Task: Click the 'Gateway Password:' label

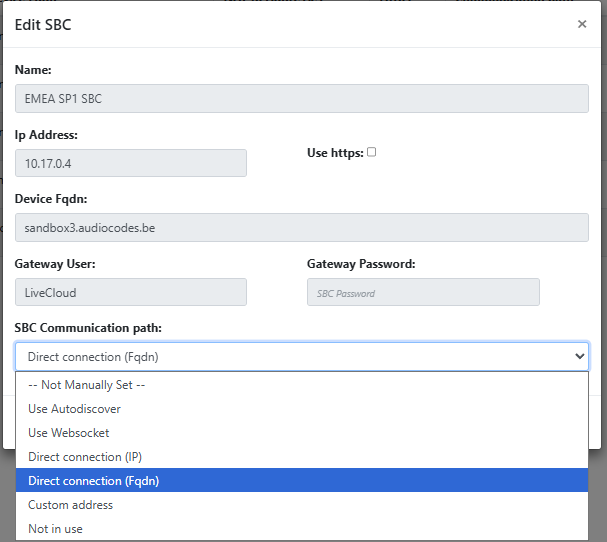Action: tap(361, 264)
